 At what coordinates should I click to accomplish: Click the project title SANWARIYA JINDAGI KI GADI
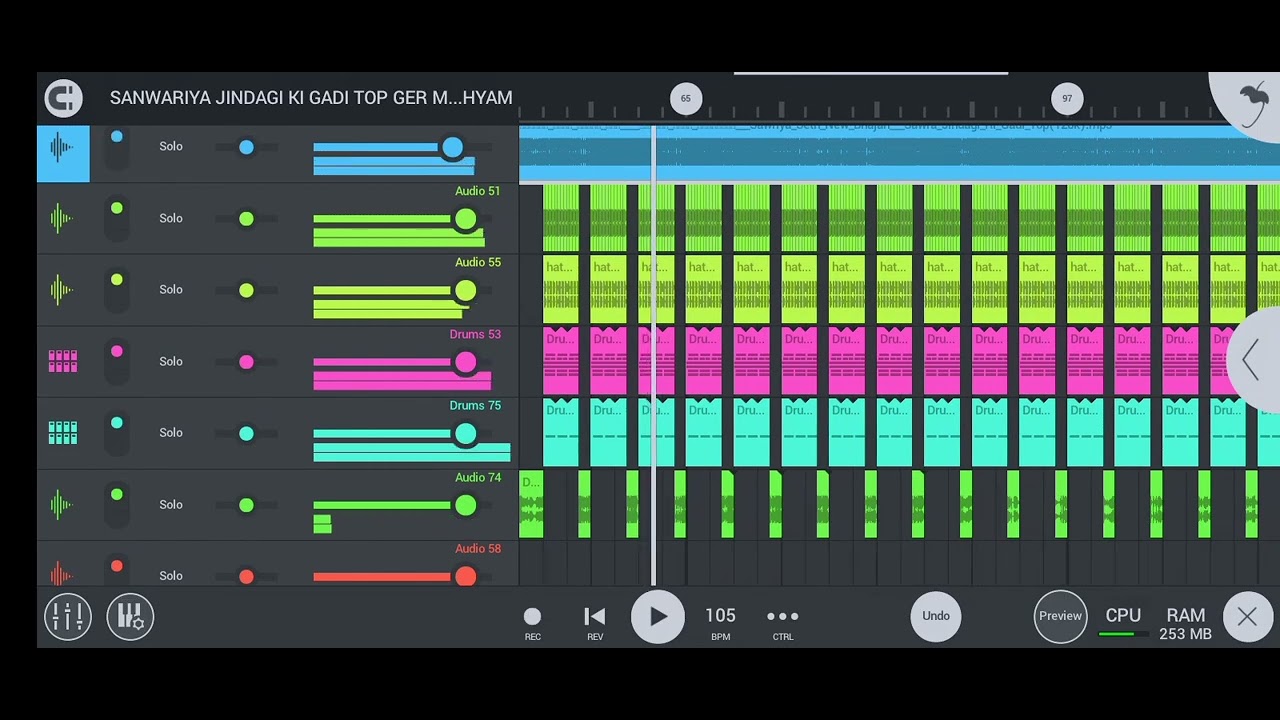pyautogui.click(x=311, y=98)
